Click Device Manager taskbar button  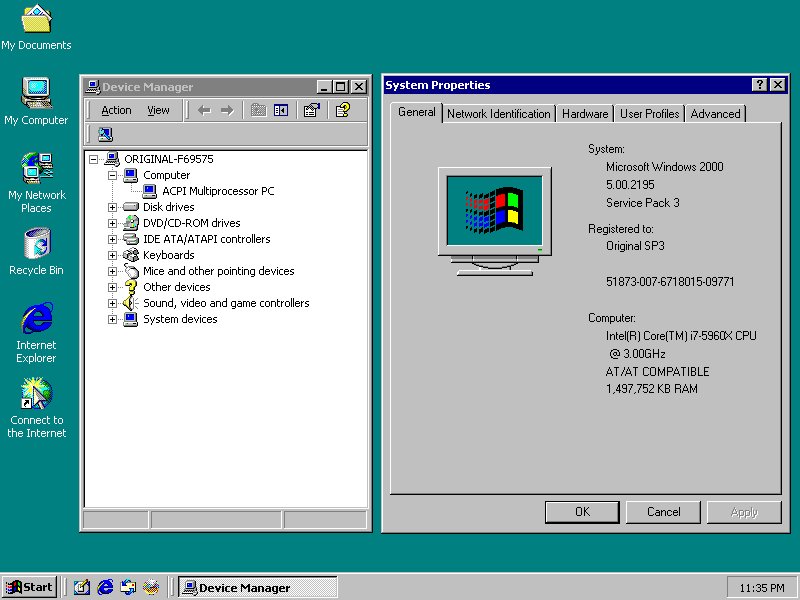click(x=258, y=587)
